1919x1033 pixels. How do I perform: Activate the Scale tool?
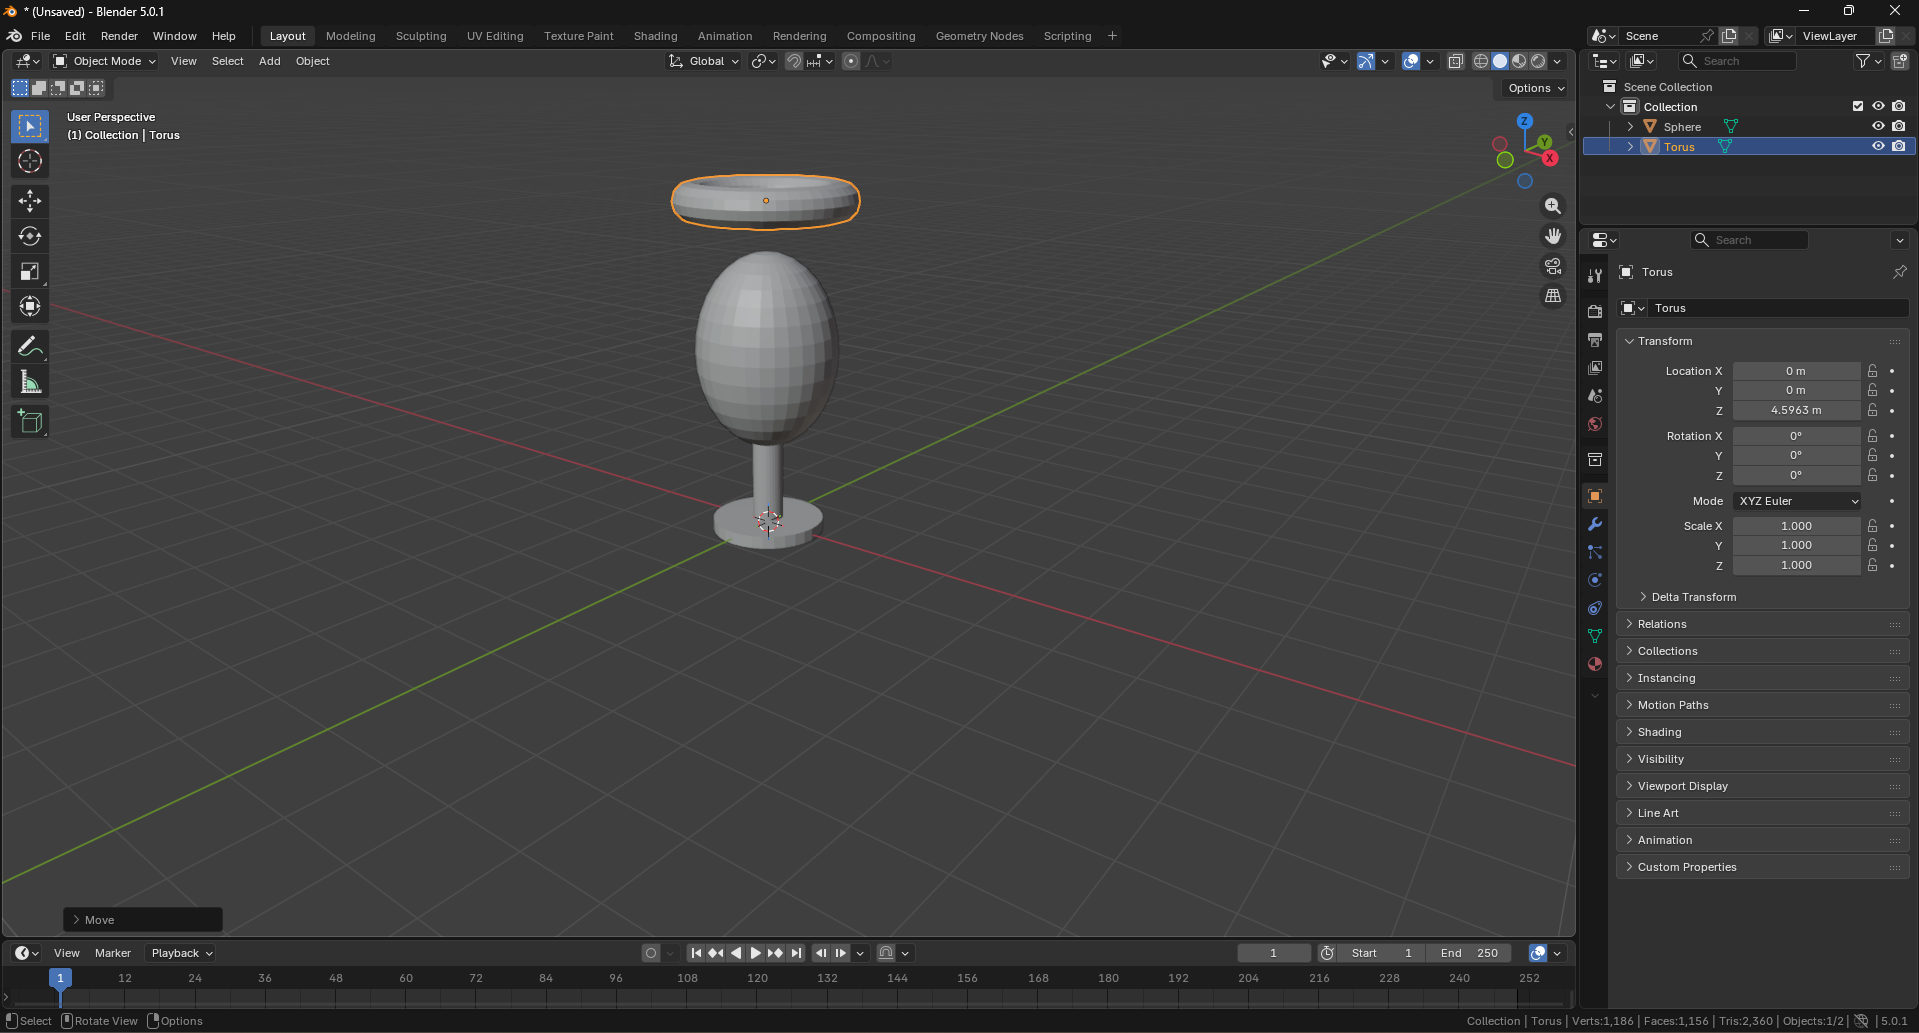(30, 272)
